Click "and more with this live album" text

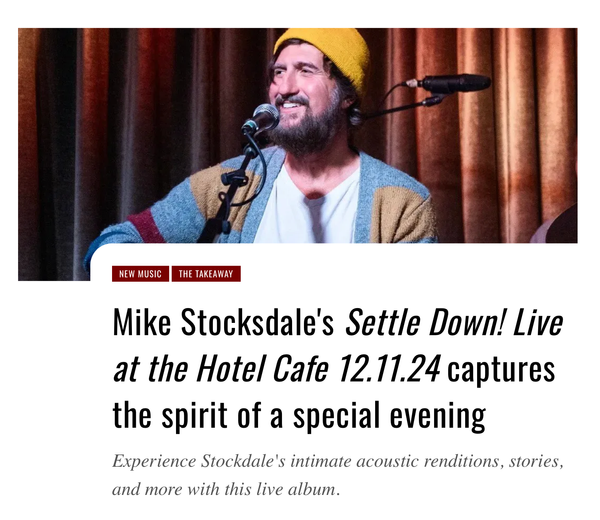(x=226, y=490)
